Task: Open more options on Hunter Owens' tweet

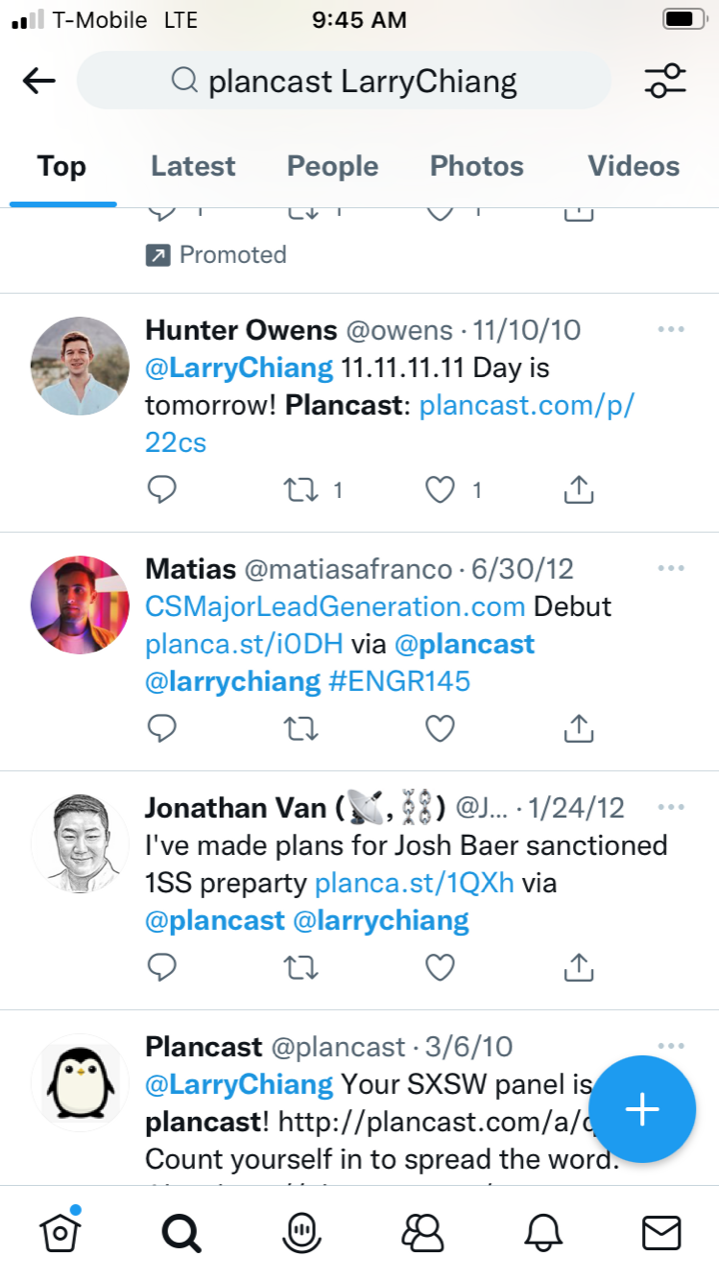Action: coord(671,330)
